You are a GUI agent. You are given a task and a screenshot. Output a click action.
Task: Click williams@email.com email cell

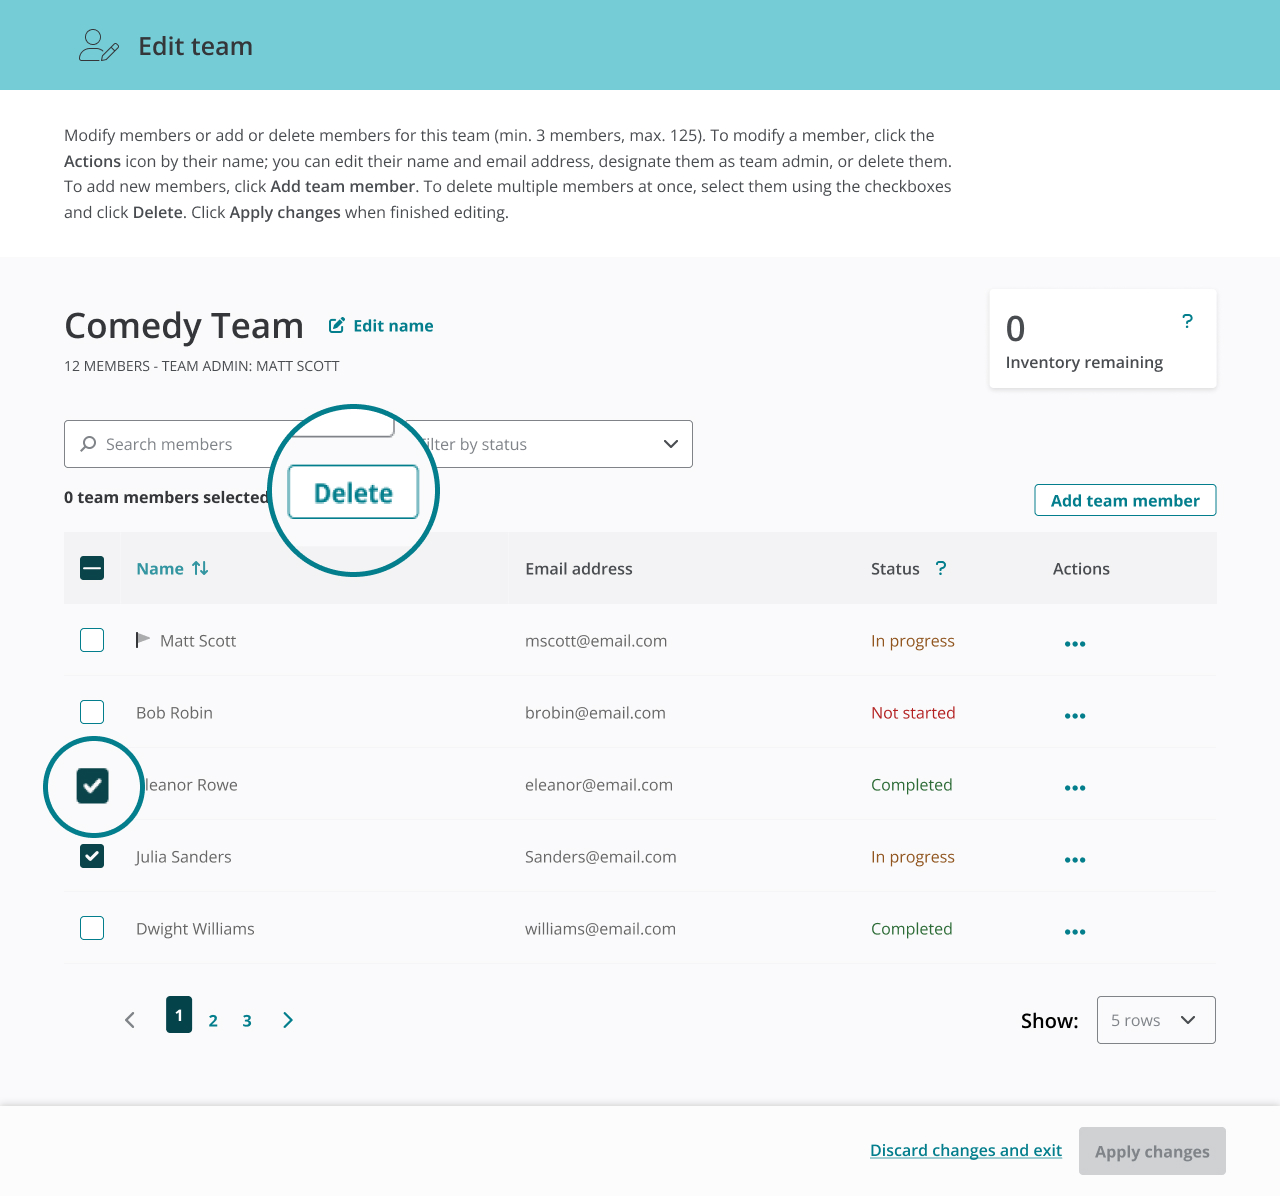point(600,929)
